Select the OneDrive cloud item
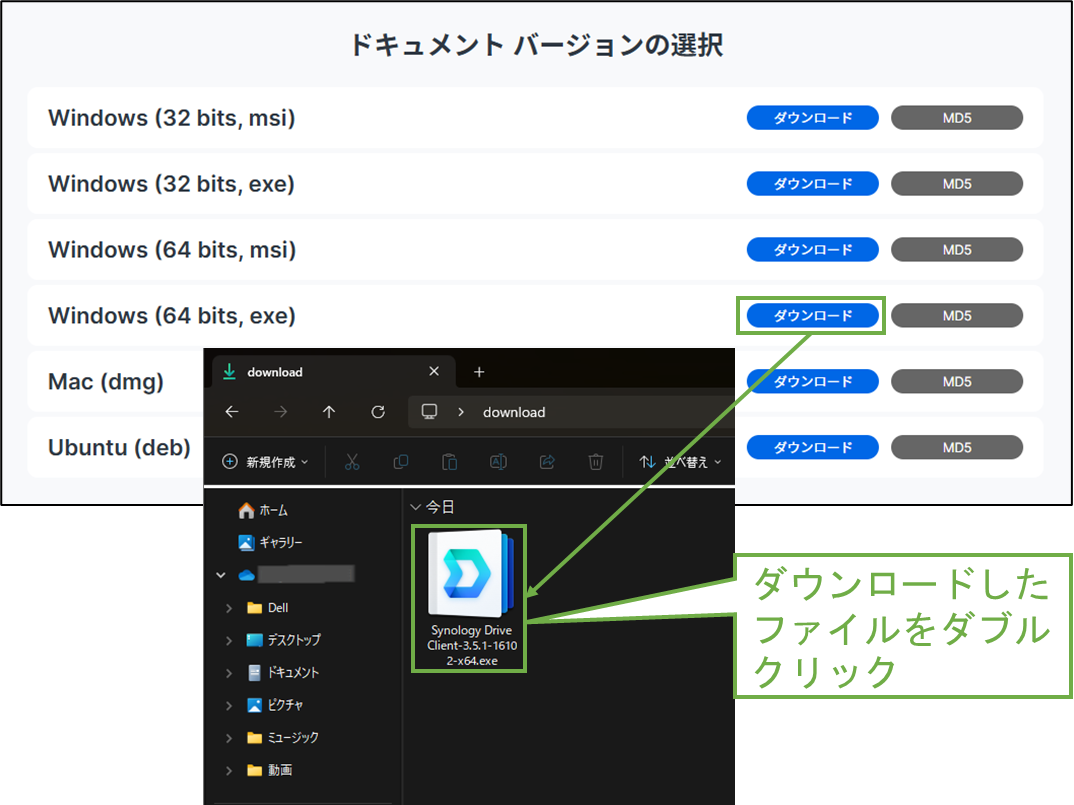 click(x=297, y=574)
